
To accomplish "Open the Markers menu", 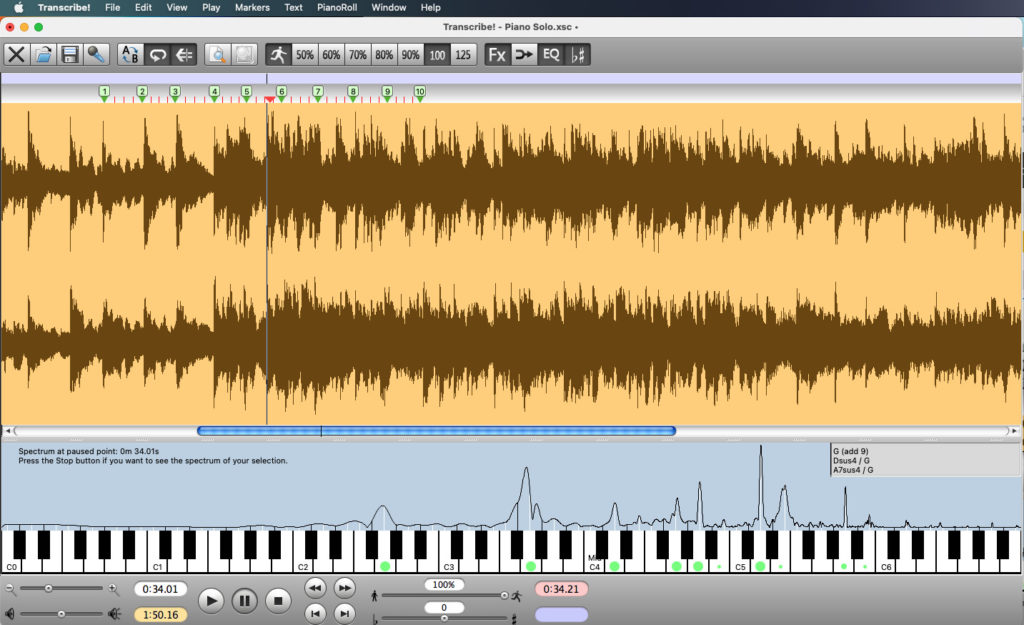I will point(251,7).
